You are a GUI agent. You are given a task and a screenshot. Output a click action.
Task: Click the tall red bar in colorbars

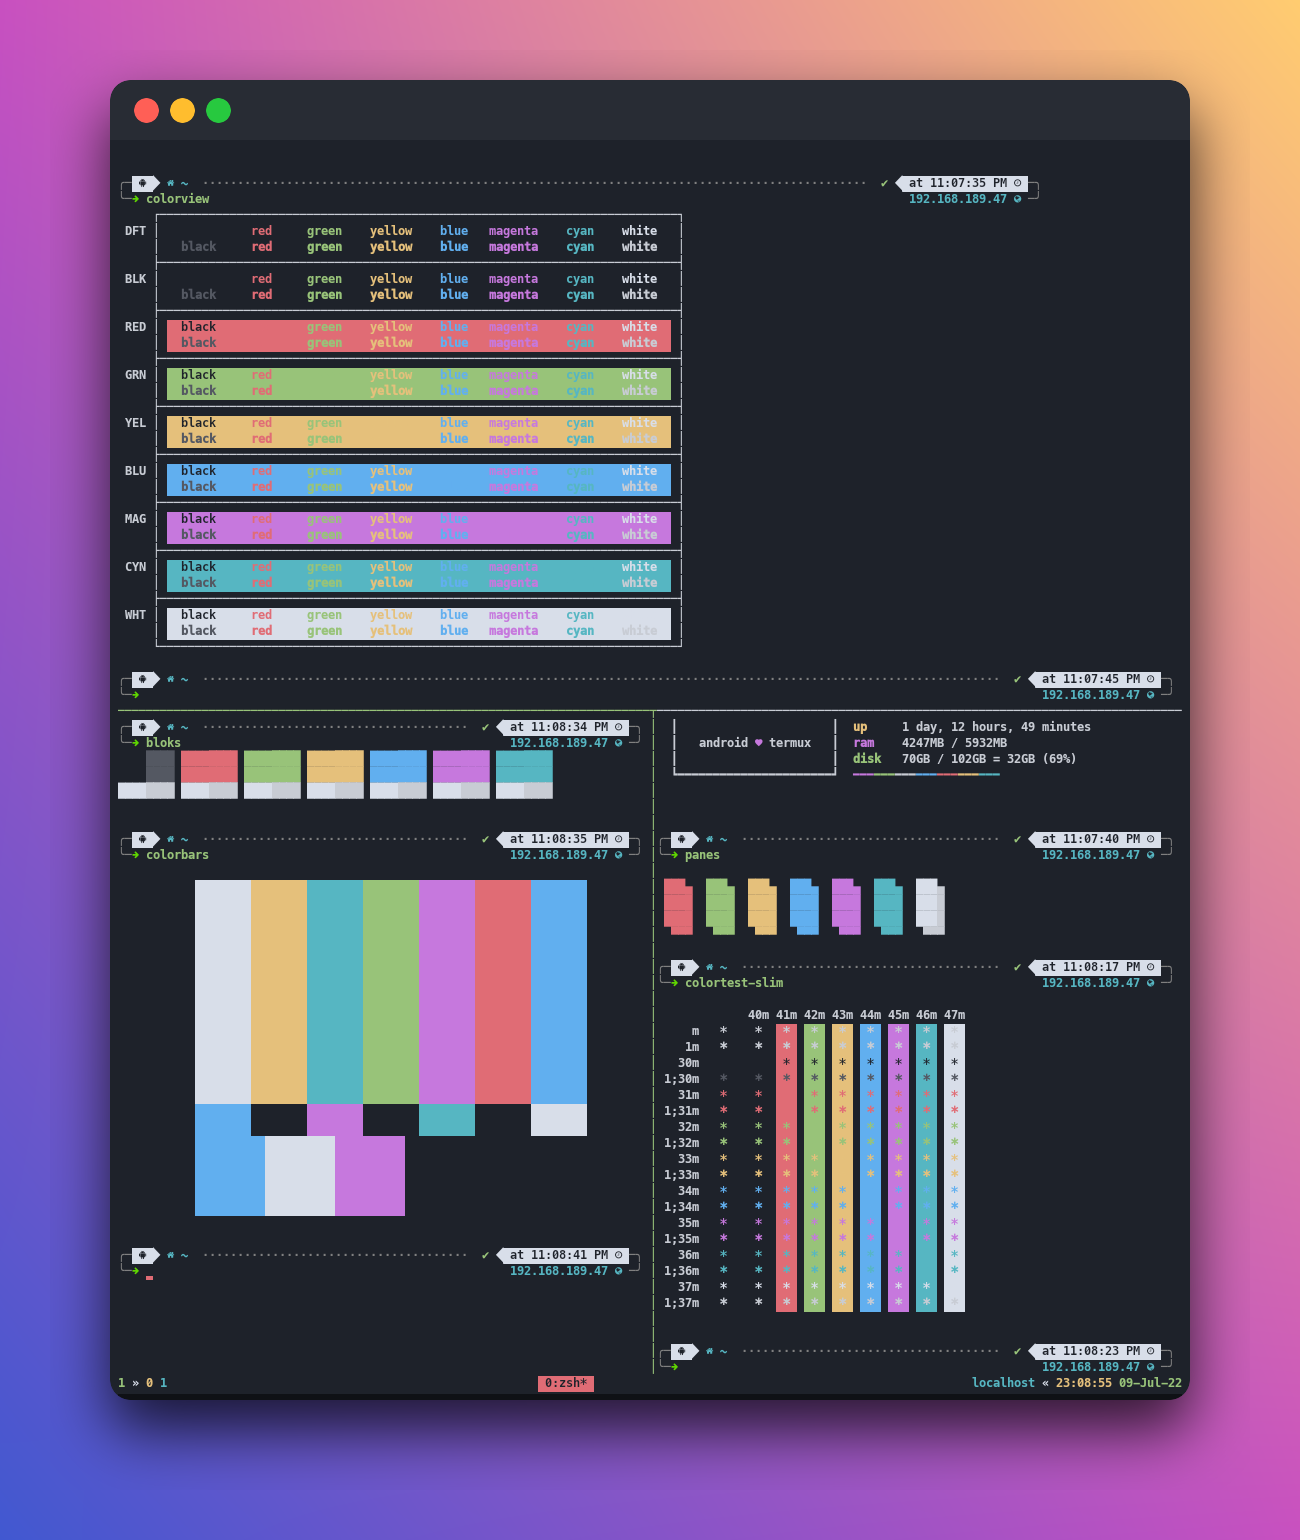pos(503,992)
